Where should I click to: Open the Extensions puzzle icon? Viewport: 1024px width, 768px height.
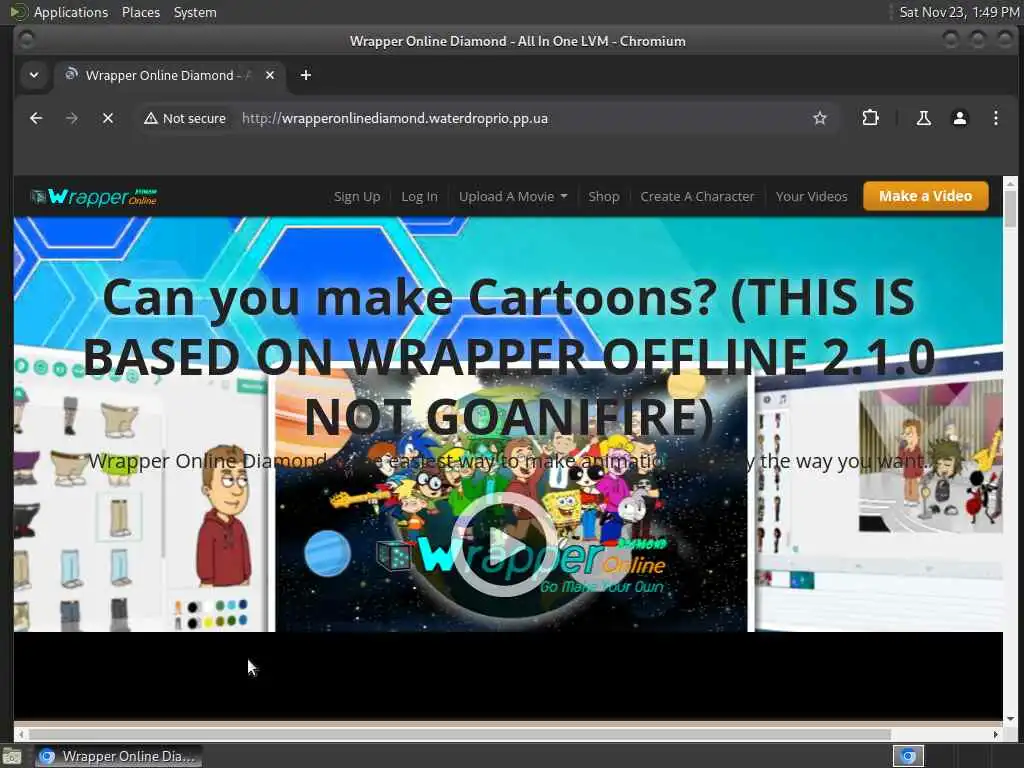point(870,118)
